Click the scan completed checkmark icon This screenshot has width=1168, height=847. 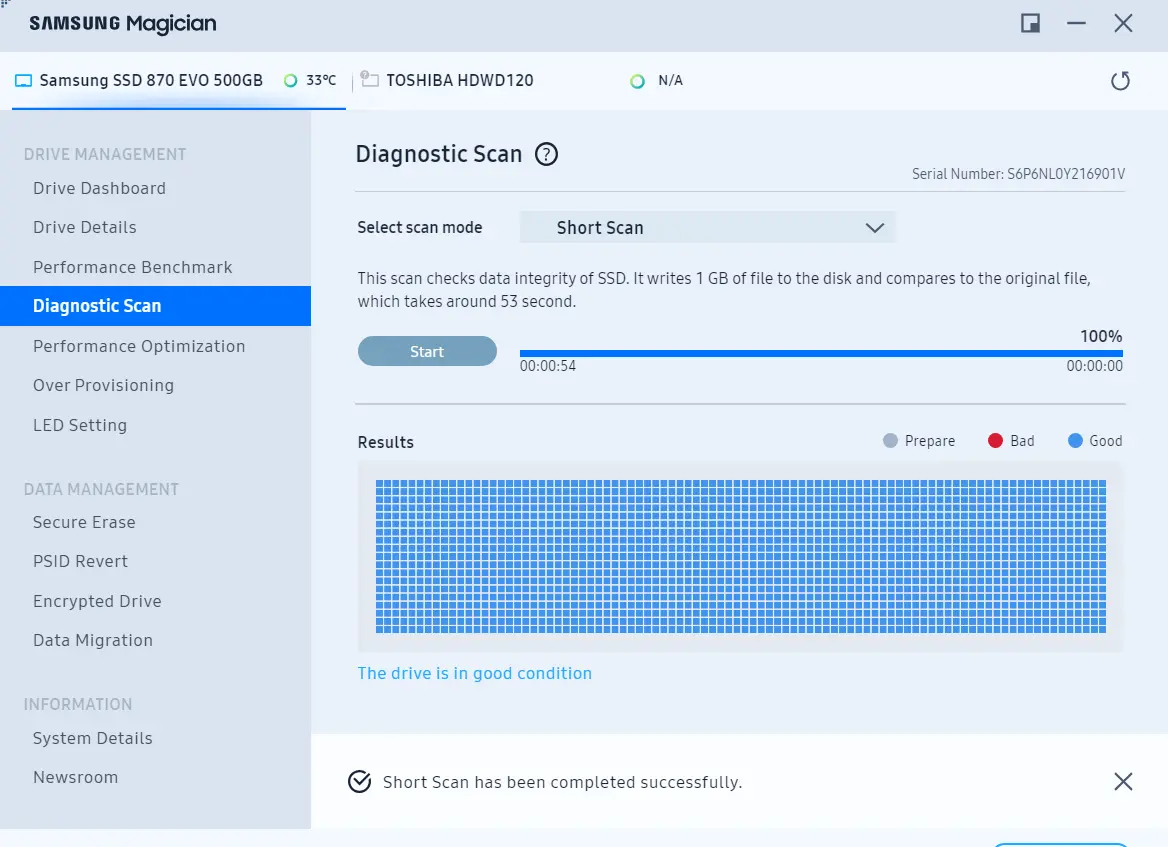pos(360,781)
